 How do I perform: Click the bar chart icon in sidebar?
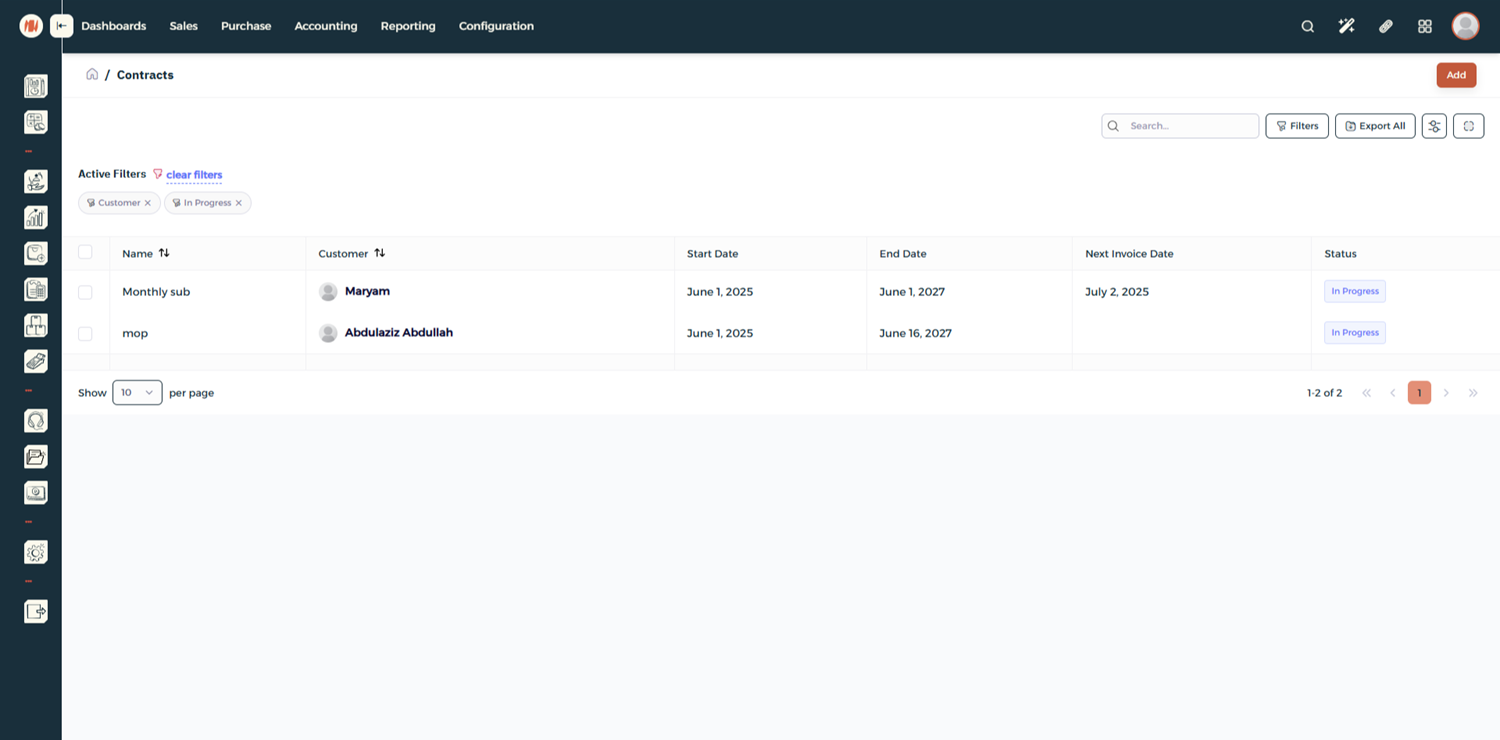36,217
